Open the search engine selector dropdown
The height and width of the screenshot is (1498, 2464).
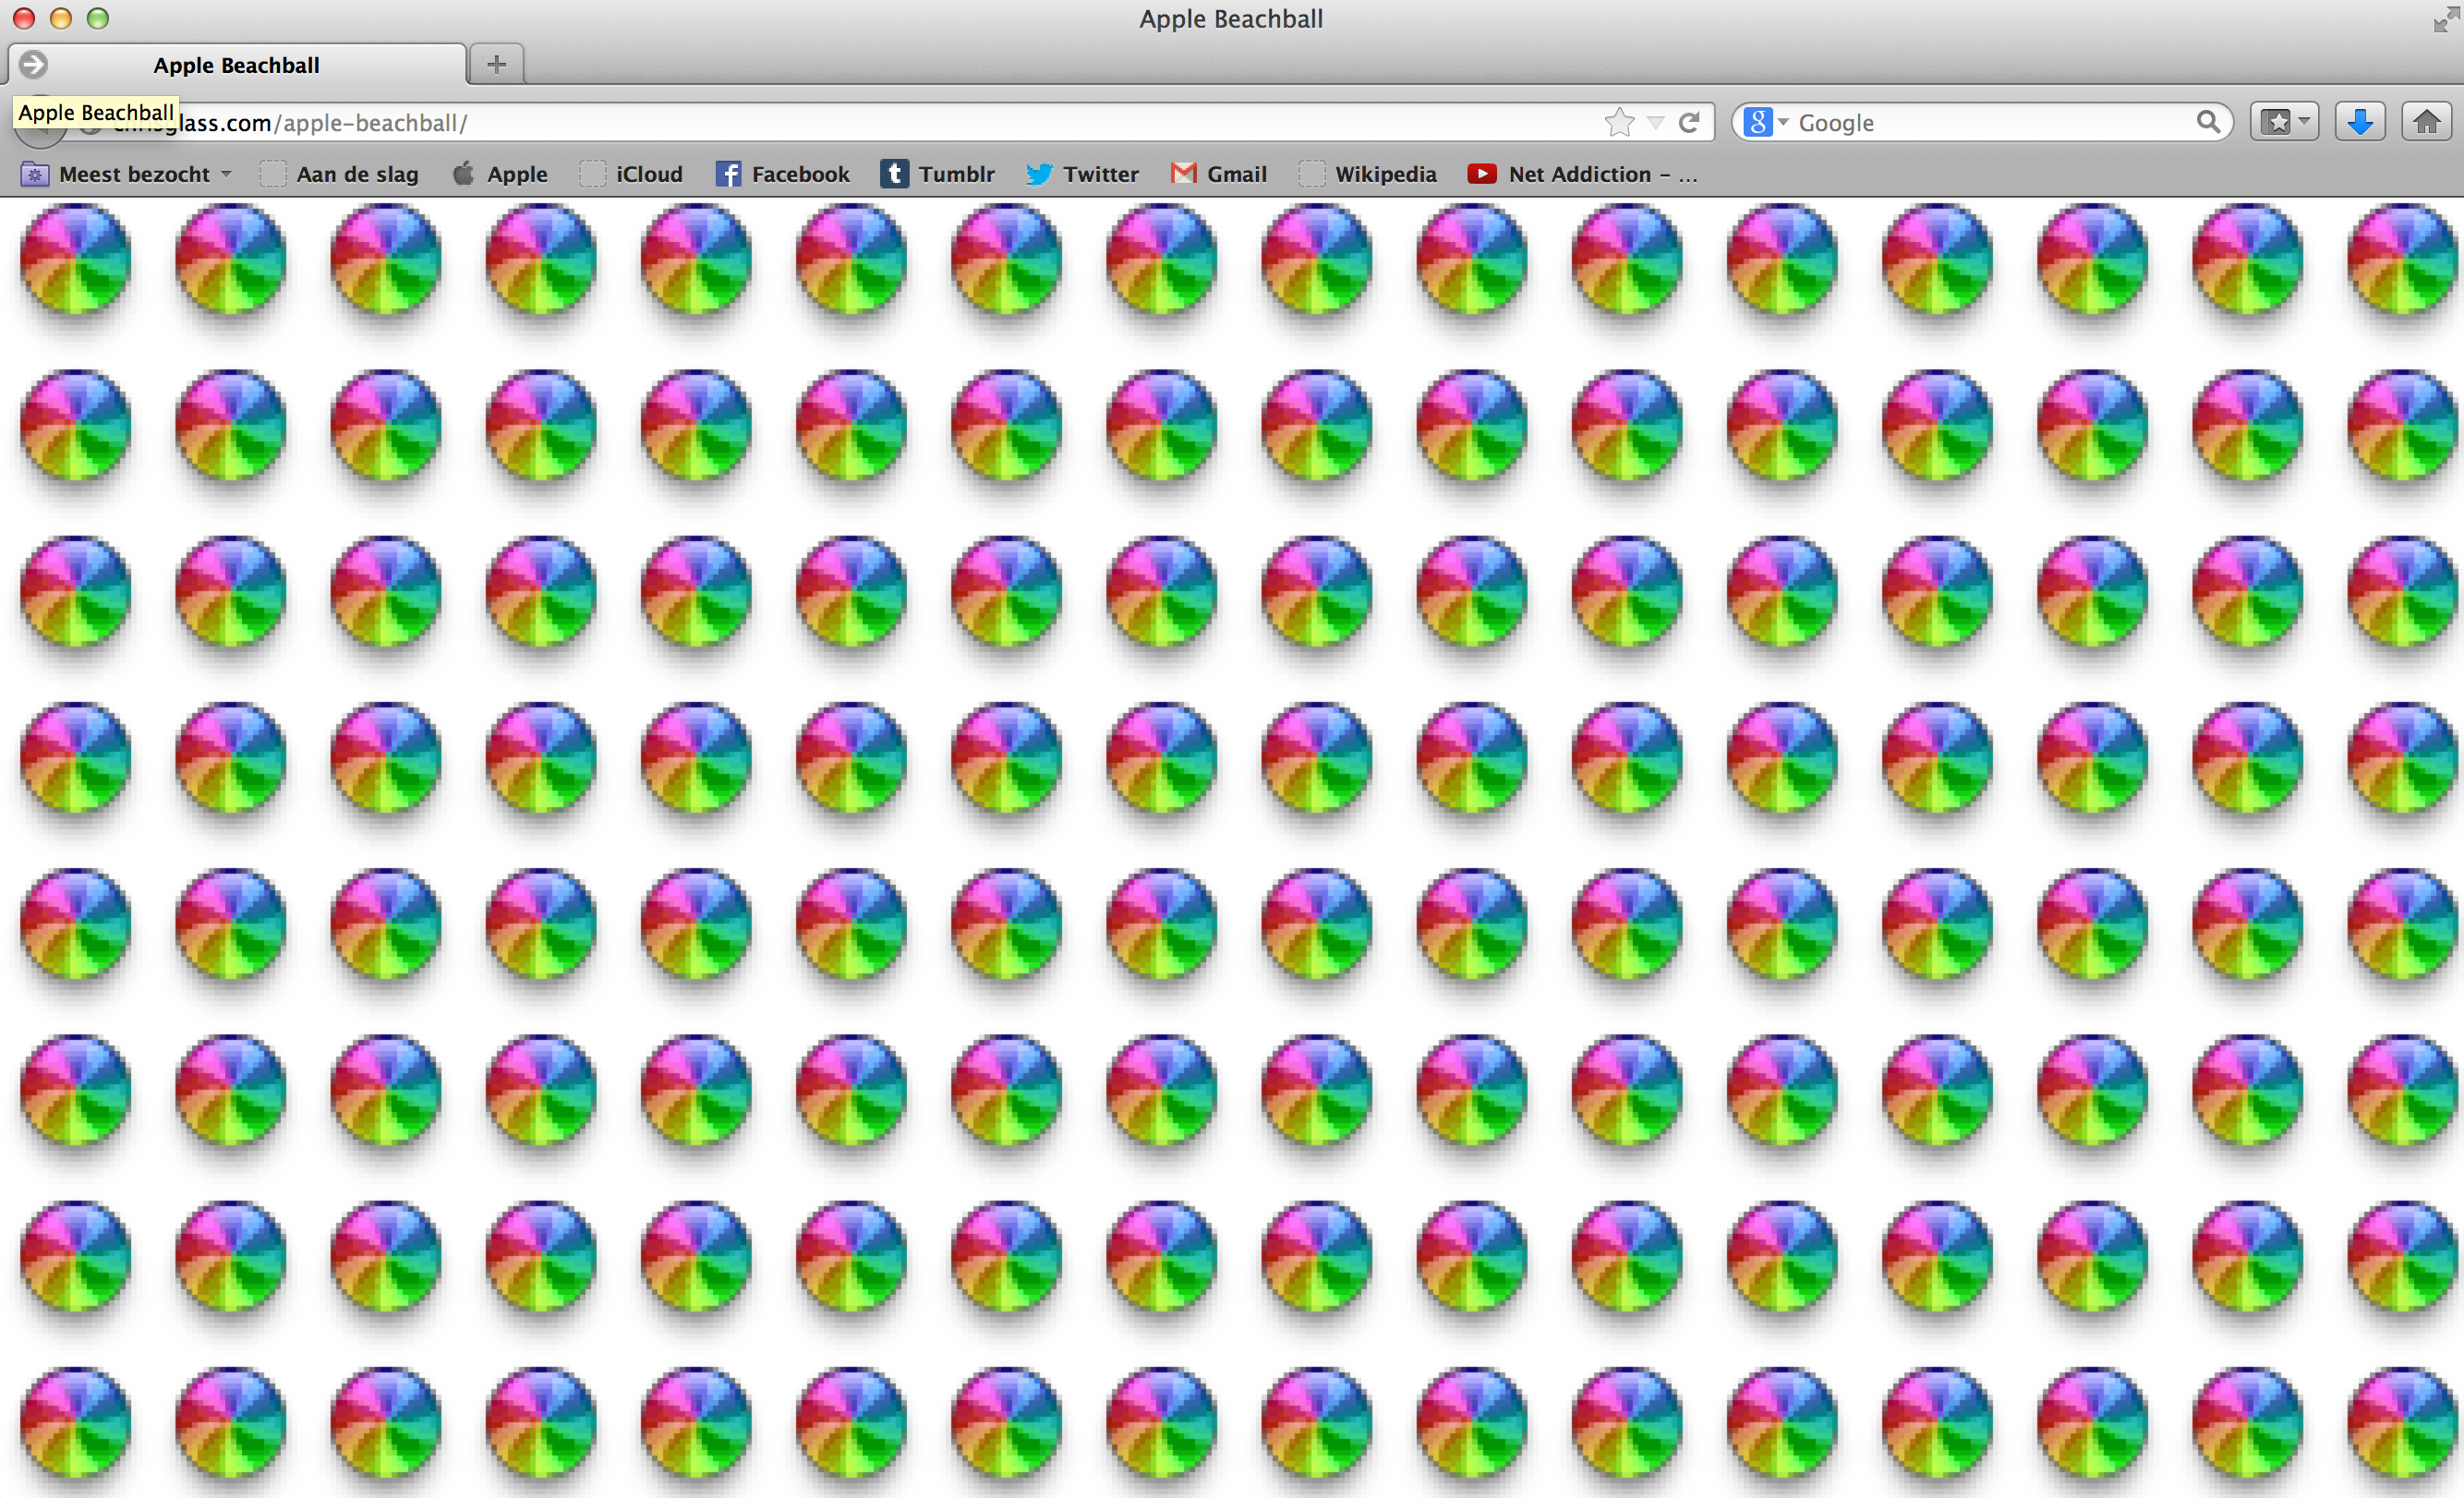(1766, 122)
